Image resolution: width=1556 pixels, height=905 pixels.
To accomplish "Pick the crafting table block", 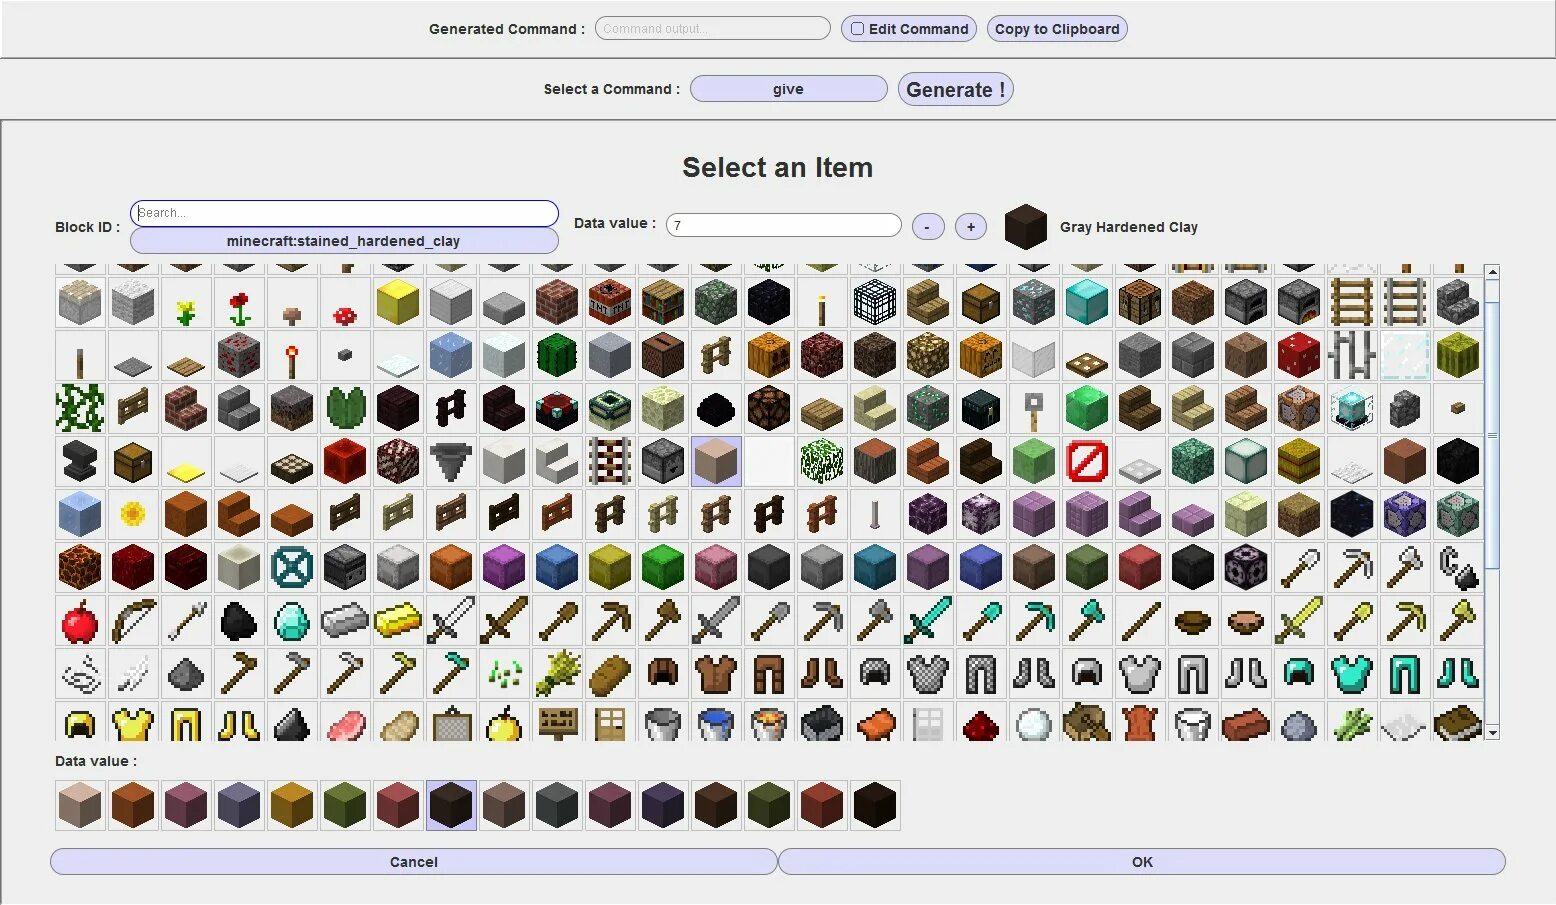I will (x=1140, y=302).
